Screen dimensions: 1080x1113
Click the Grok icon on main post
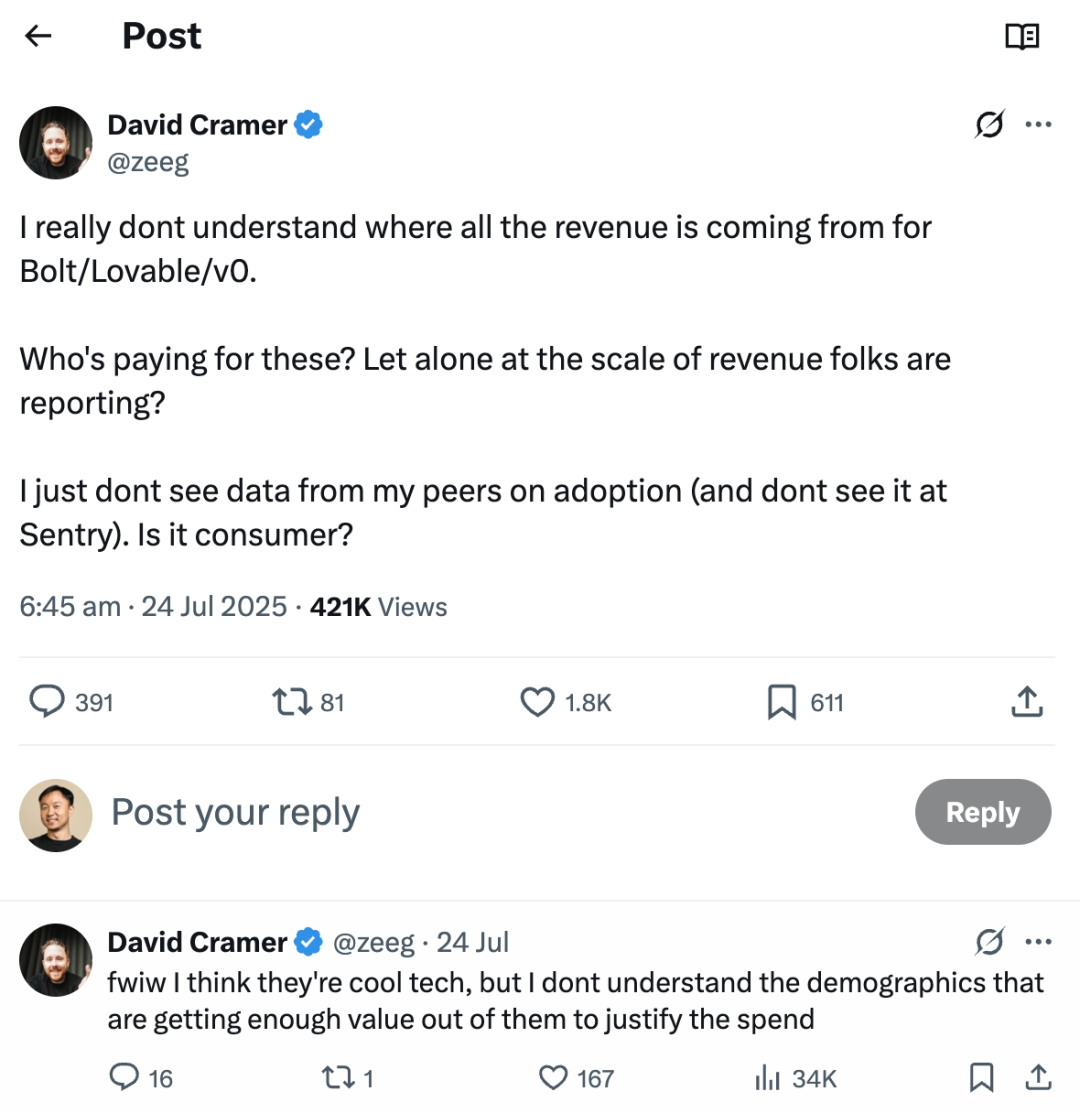[x=990, y=125]
